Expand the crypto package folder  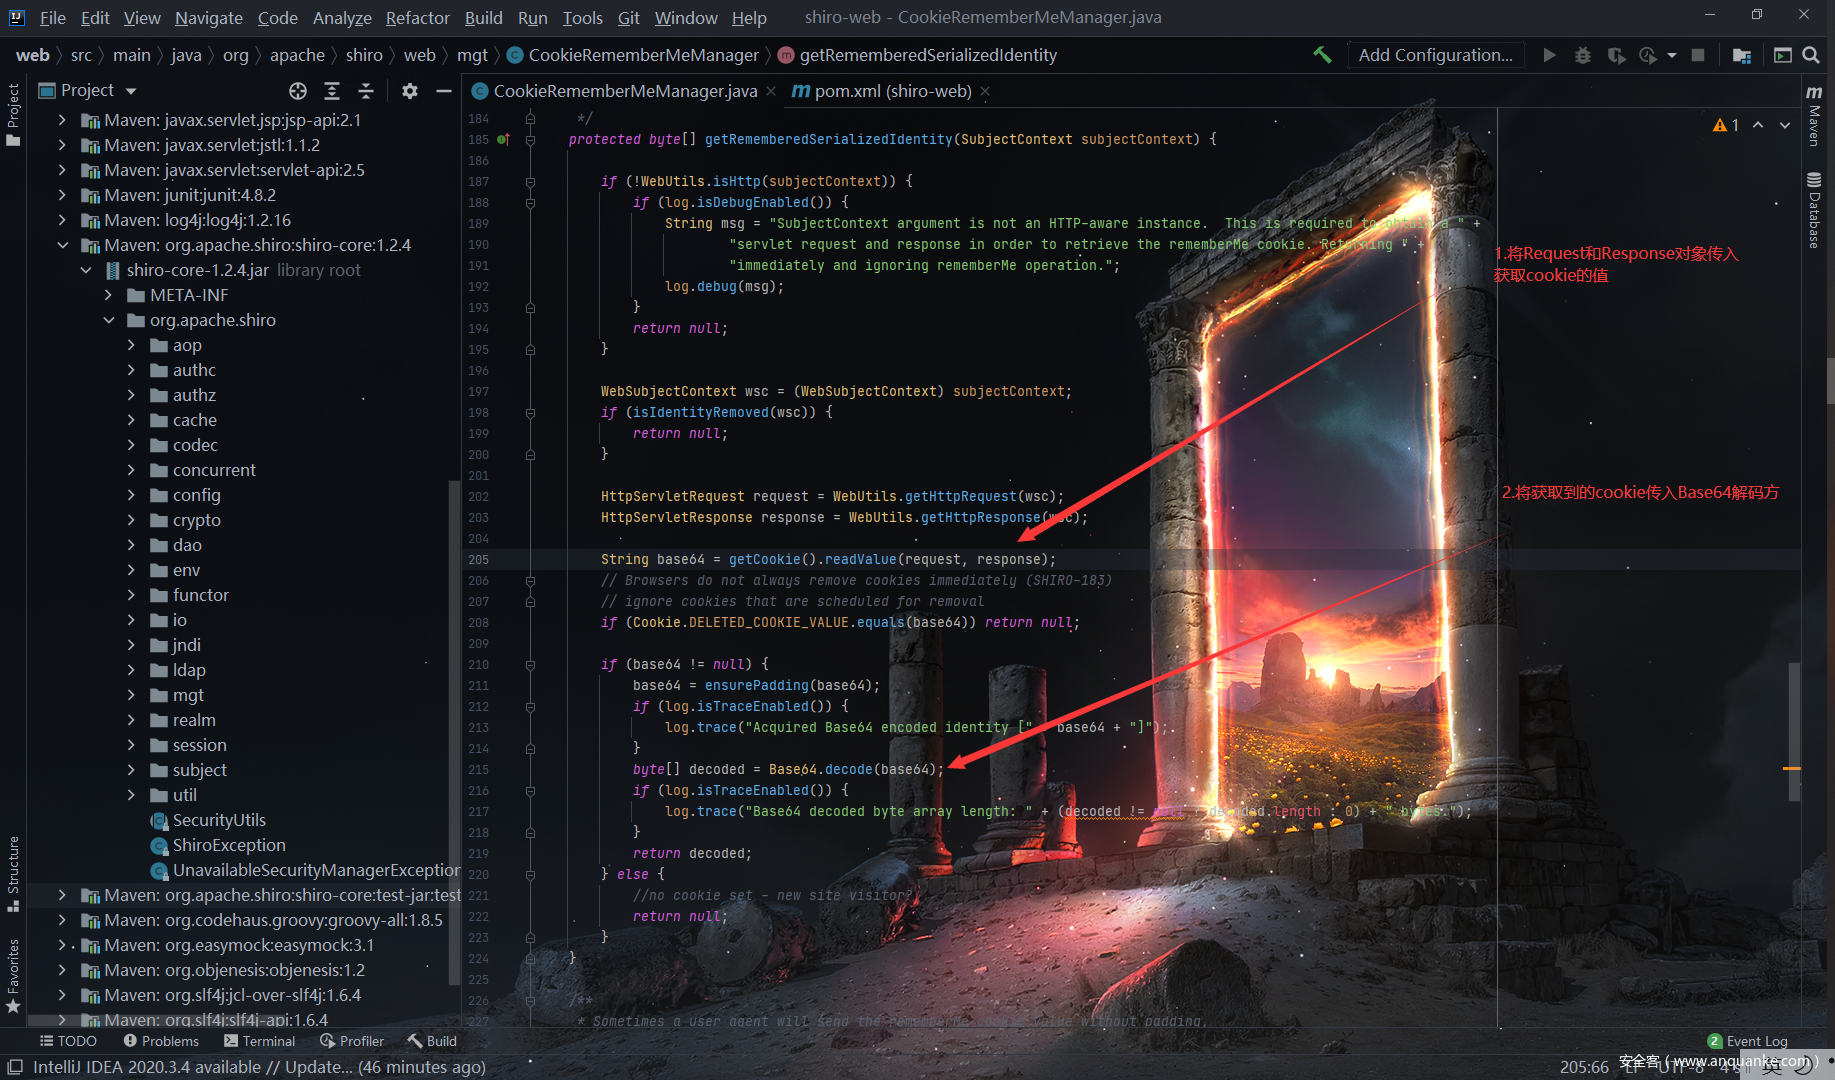(131, 520)
